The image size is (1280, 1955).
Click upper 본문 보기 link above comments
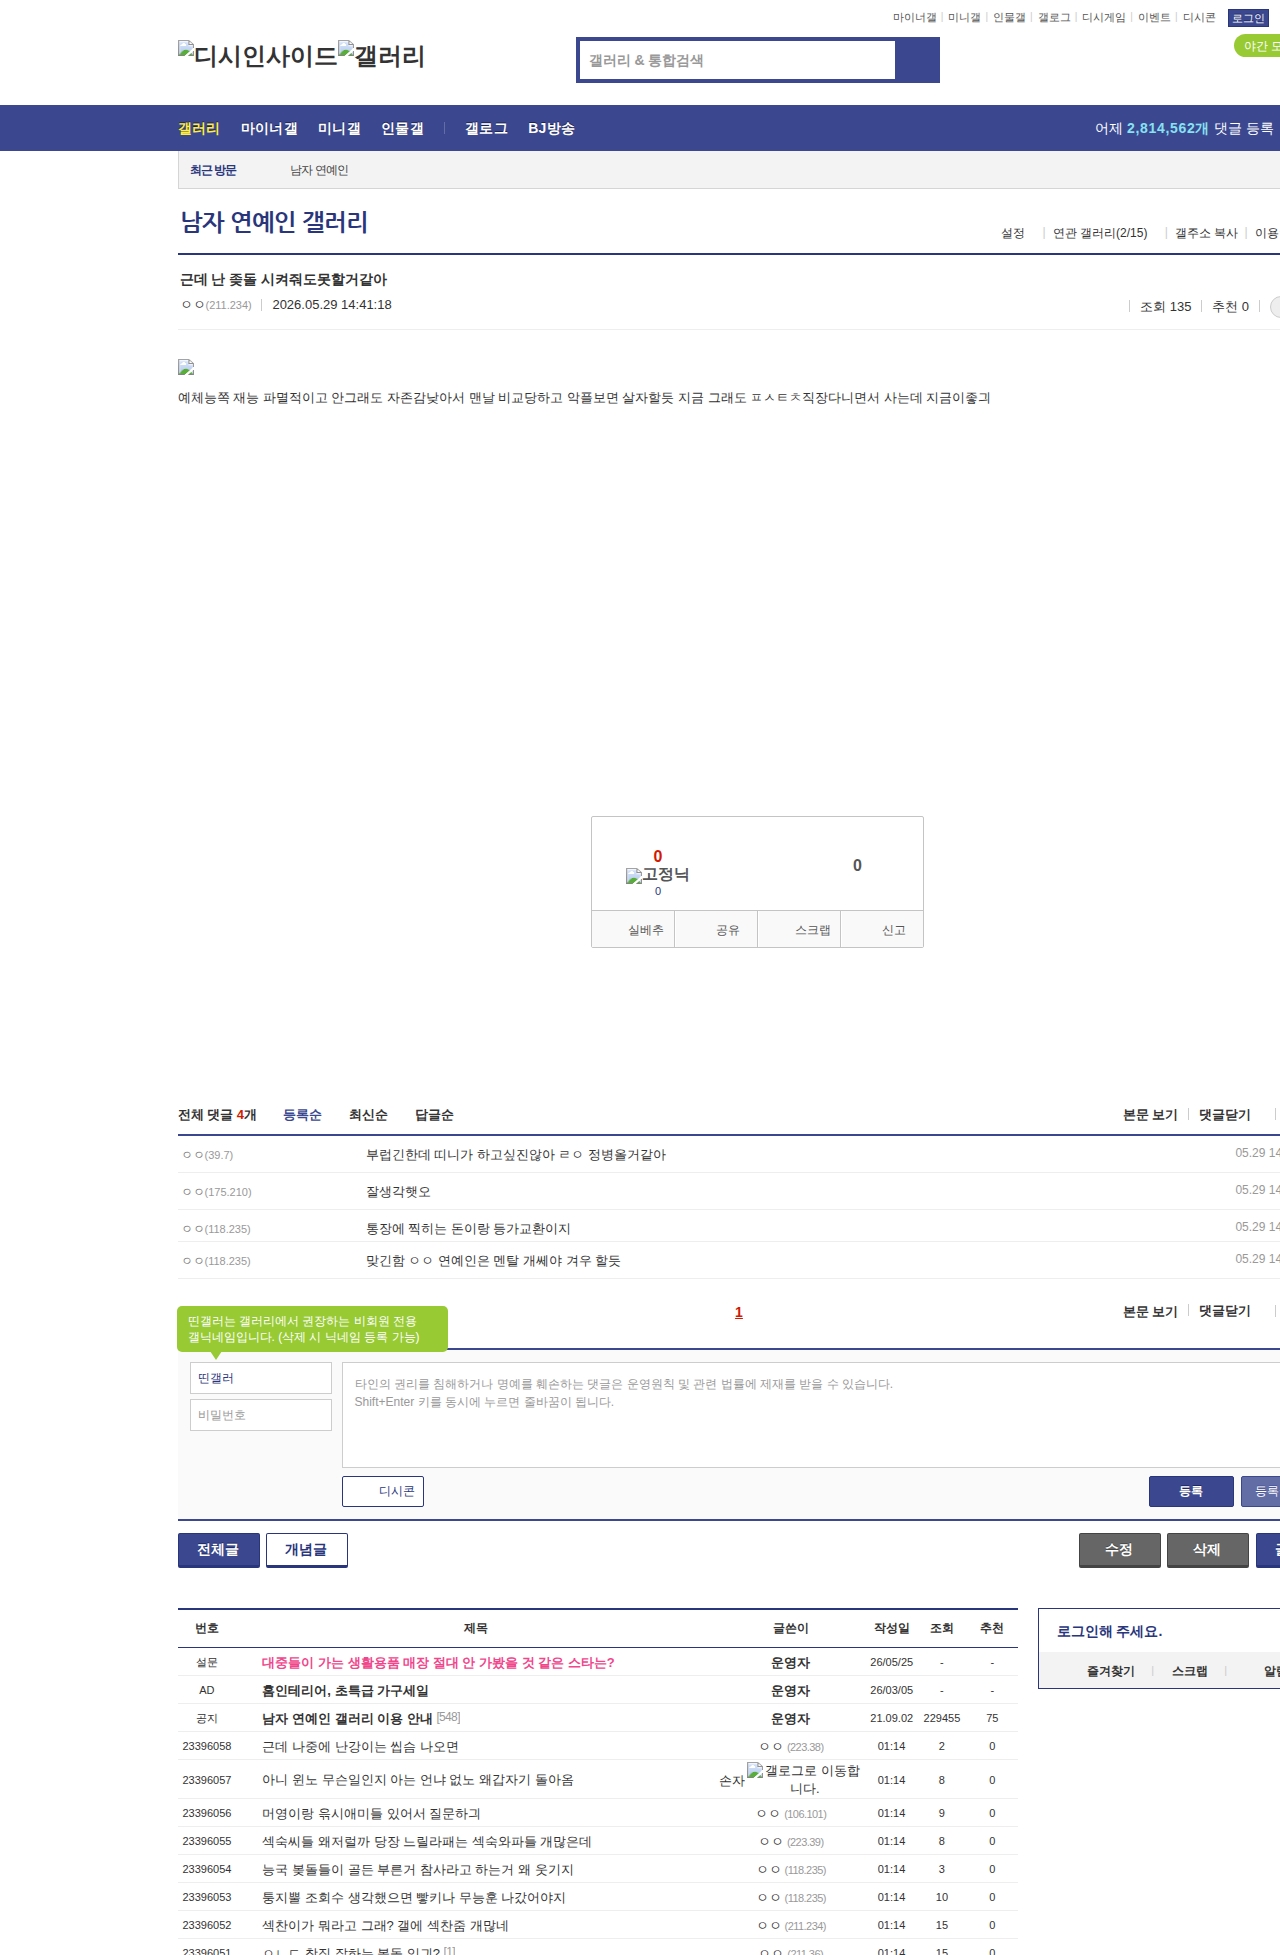coord(1150,1115)
